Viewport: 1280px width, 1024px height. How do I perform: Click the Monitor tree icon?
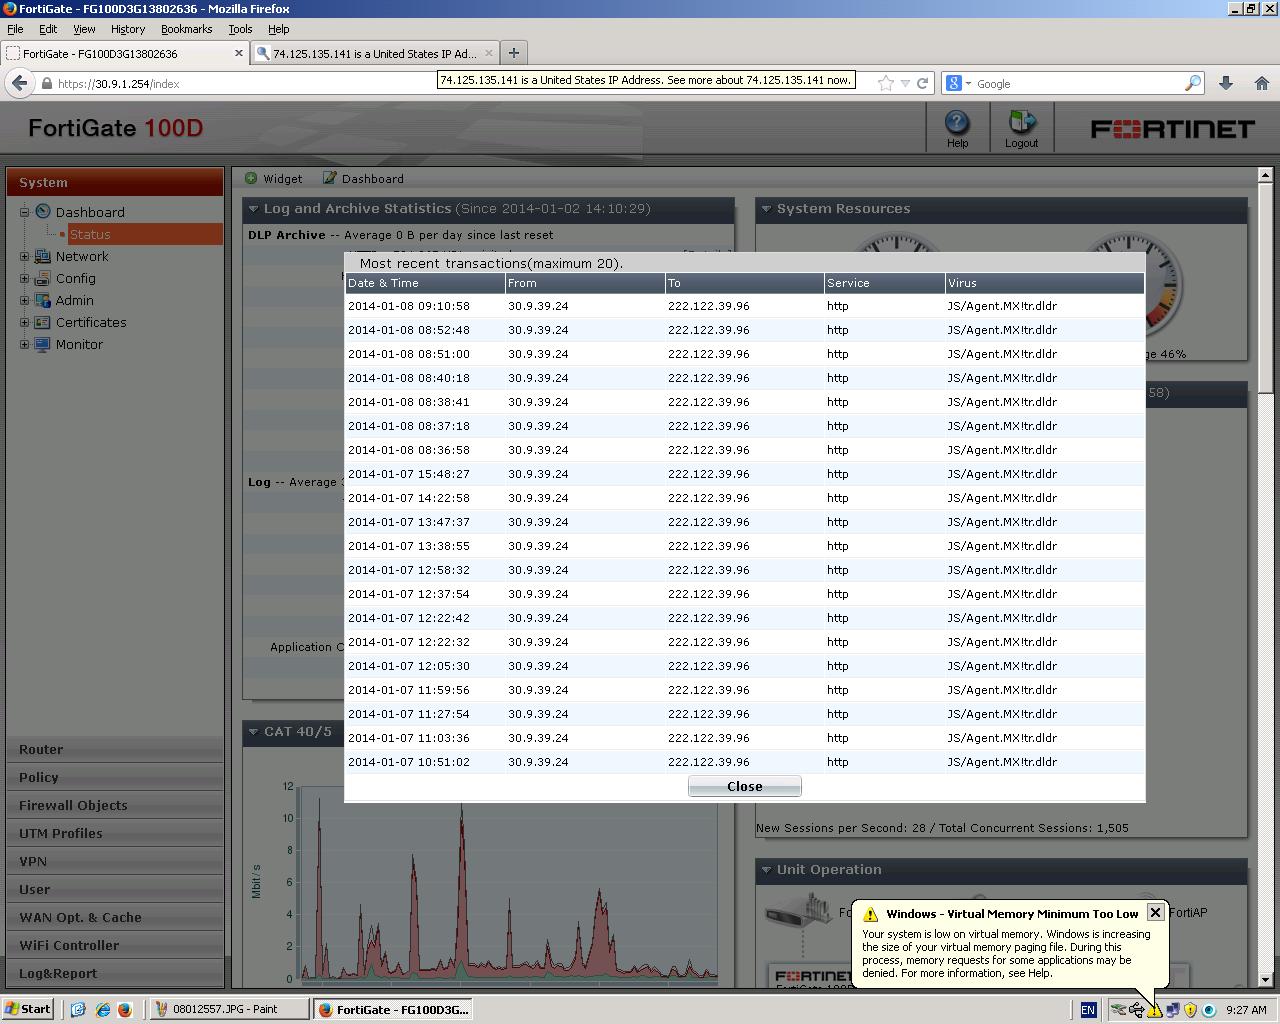pos(42,344)
